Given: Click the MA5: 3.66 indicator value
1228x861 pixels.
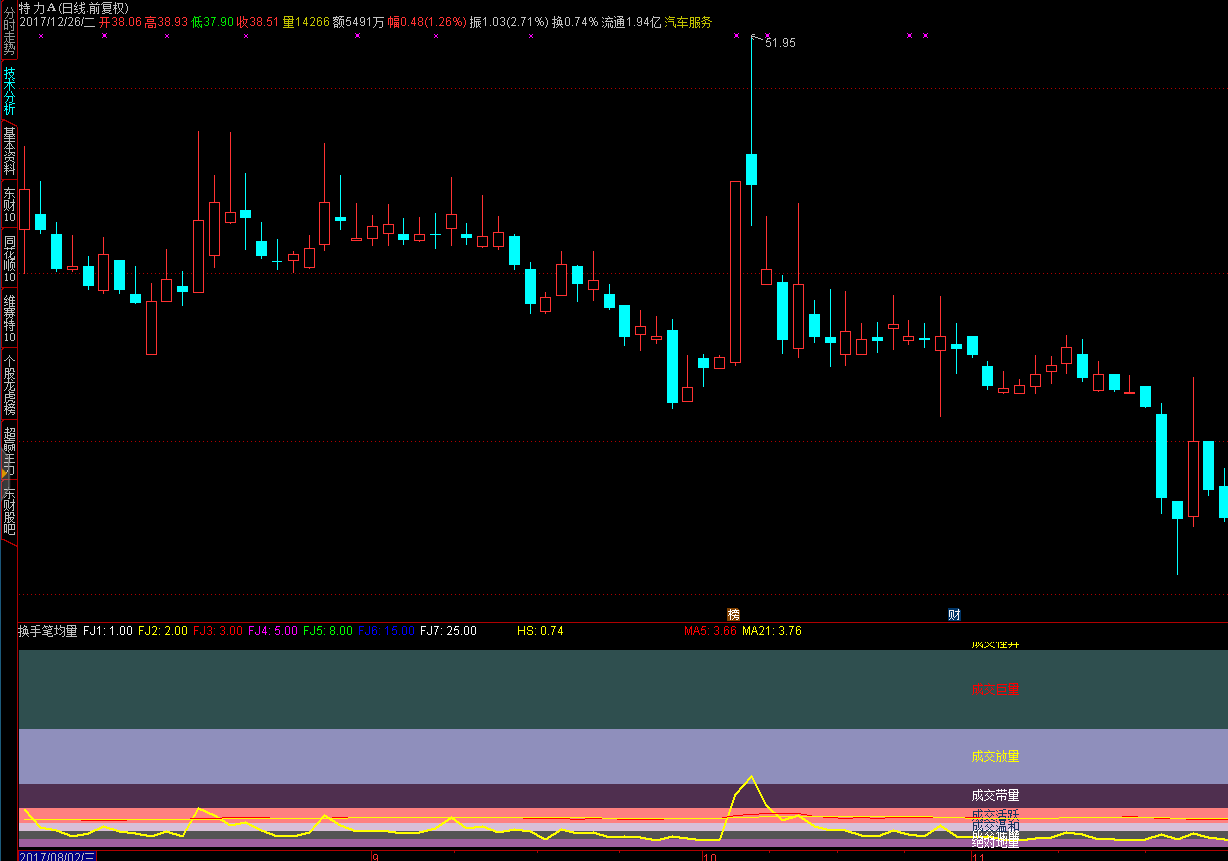Looking at the screenshot, I should pos(710,631).
